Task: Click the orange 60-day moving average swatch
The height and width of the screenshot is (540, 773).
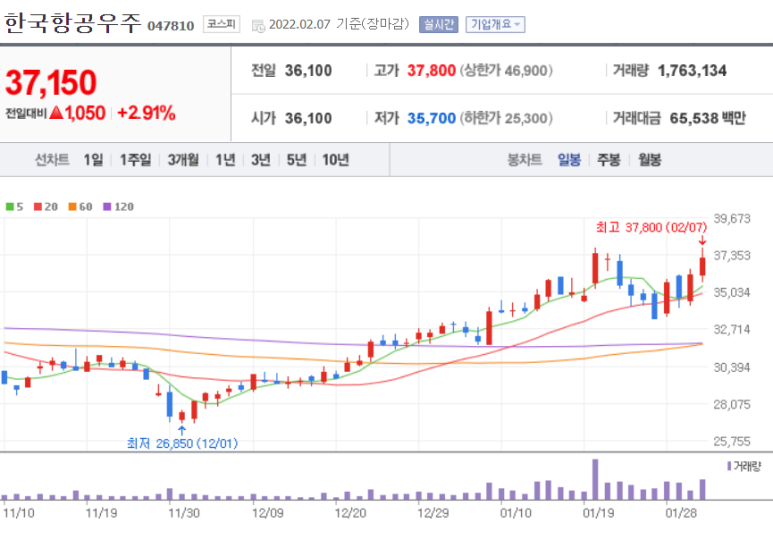Action: [x=72, y=207]
